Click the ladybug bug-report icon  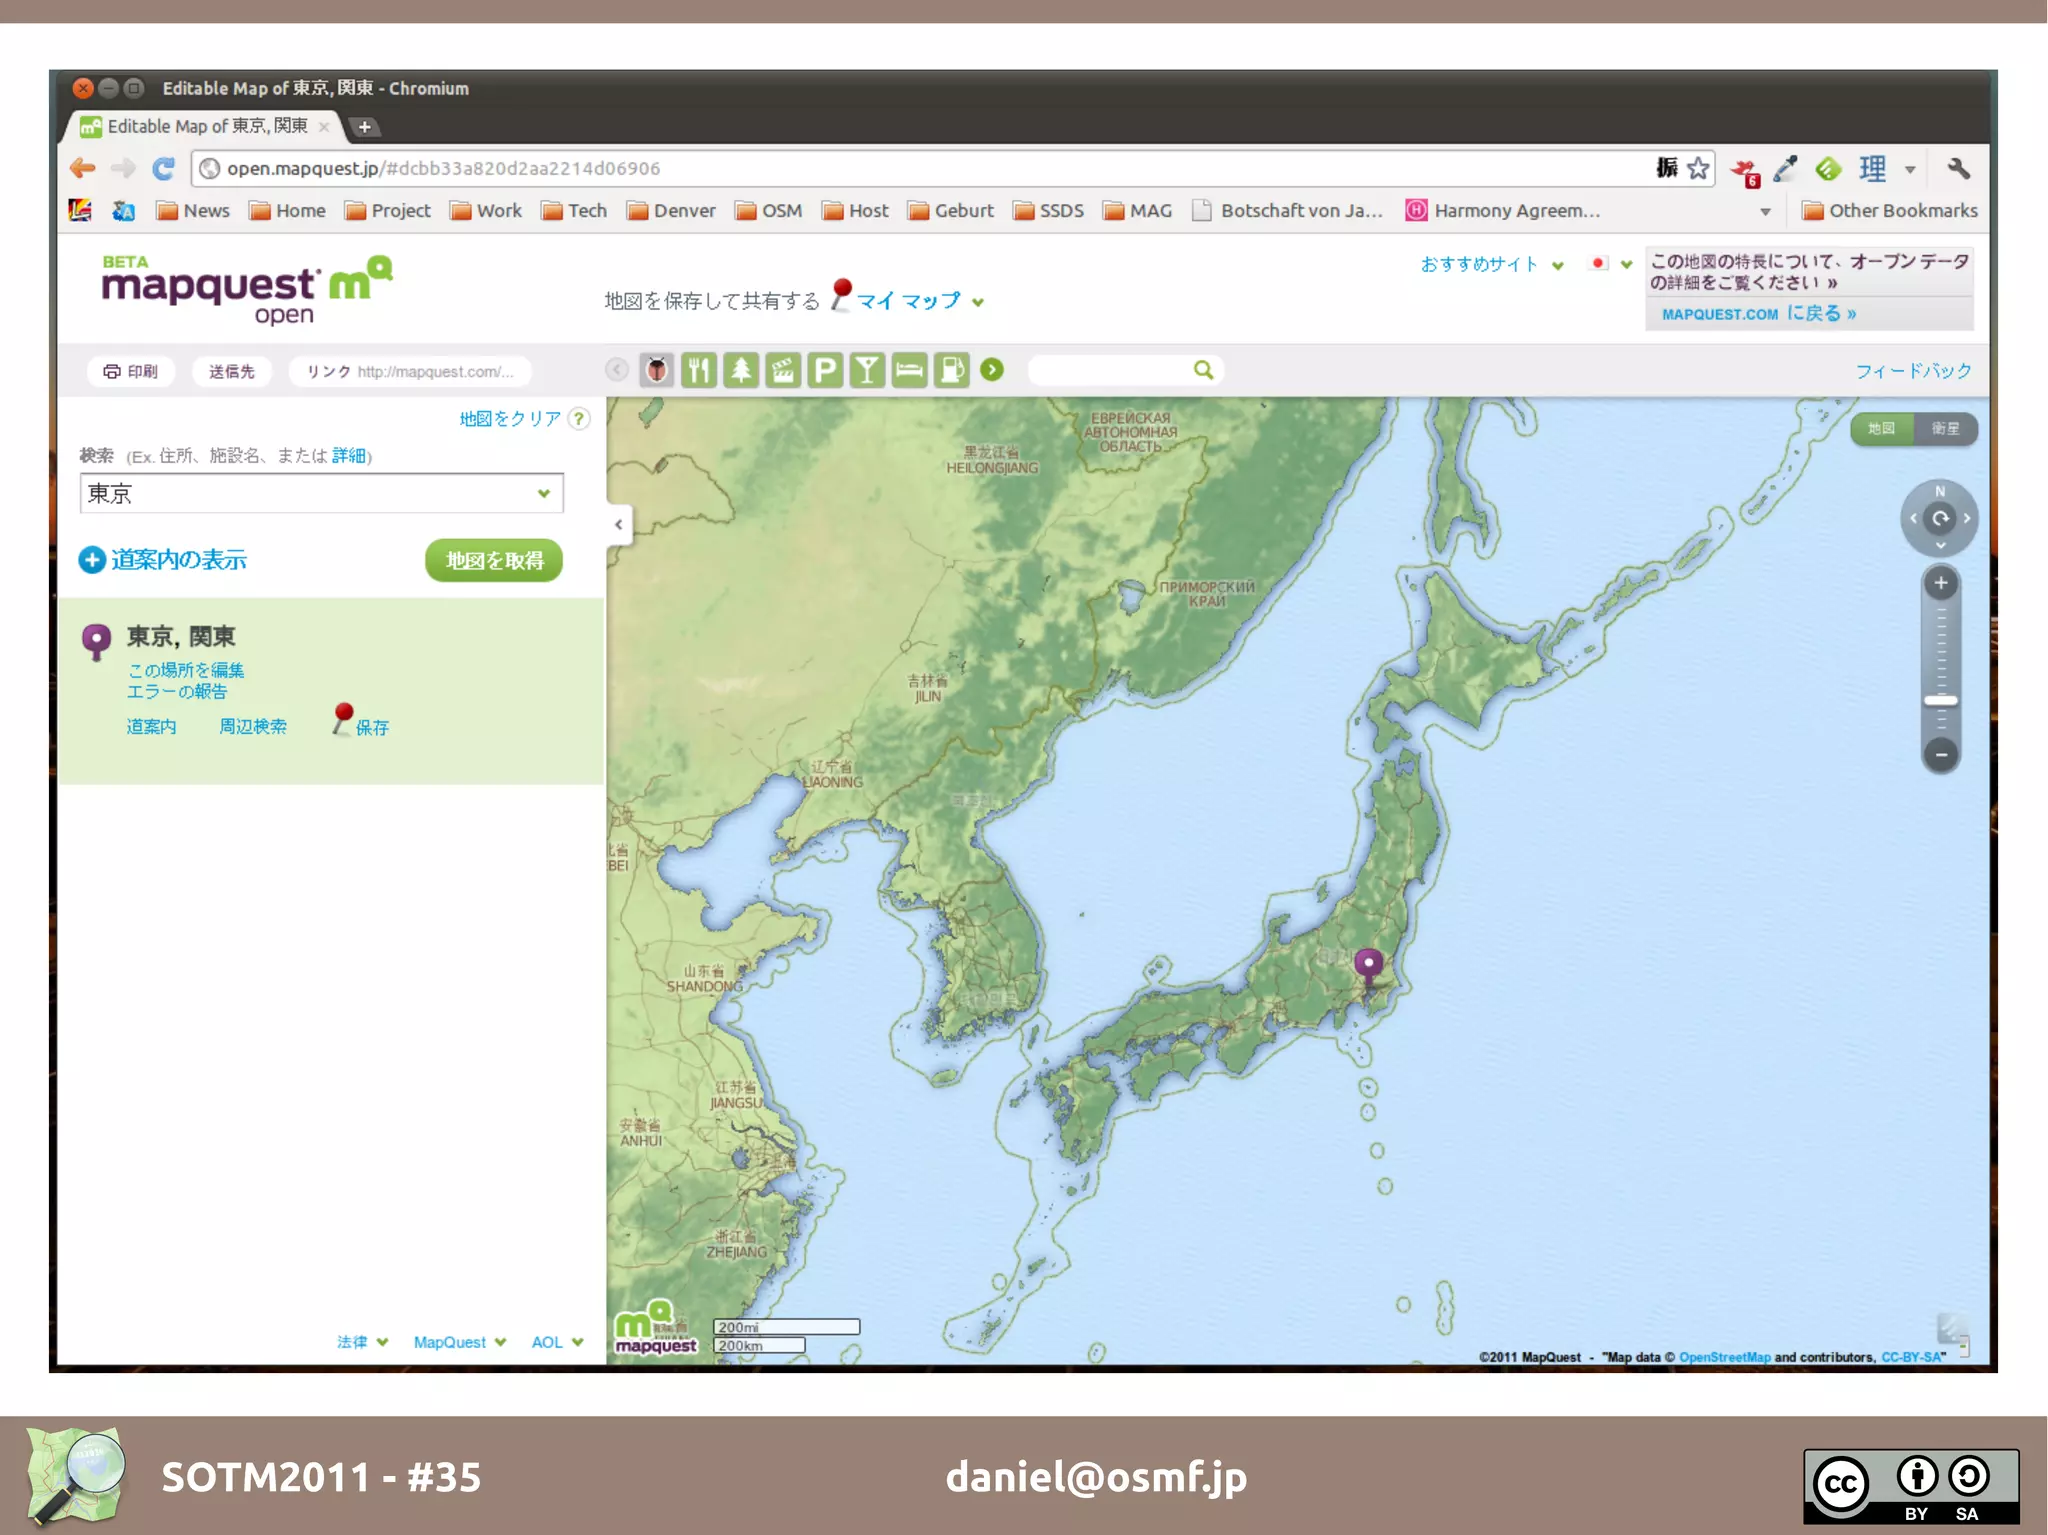656,370
